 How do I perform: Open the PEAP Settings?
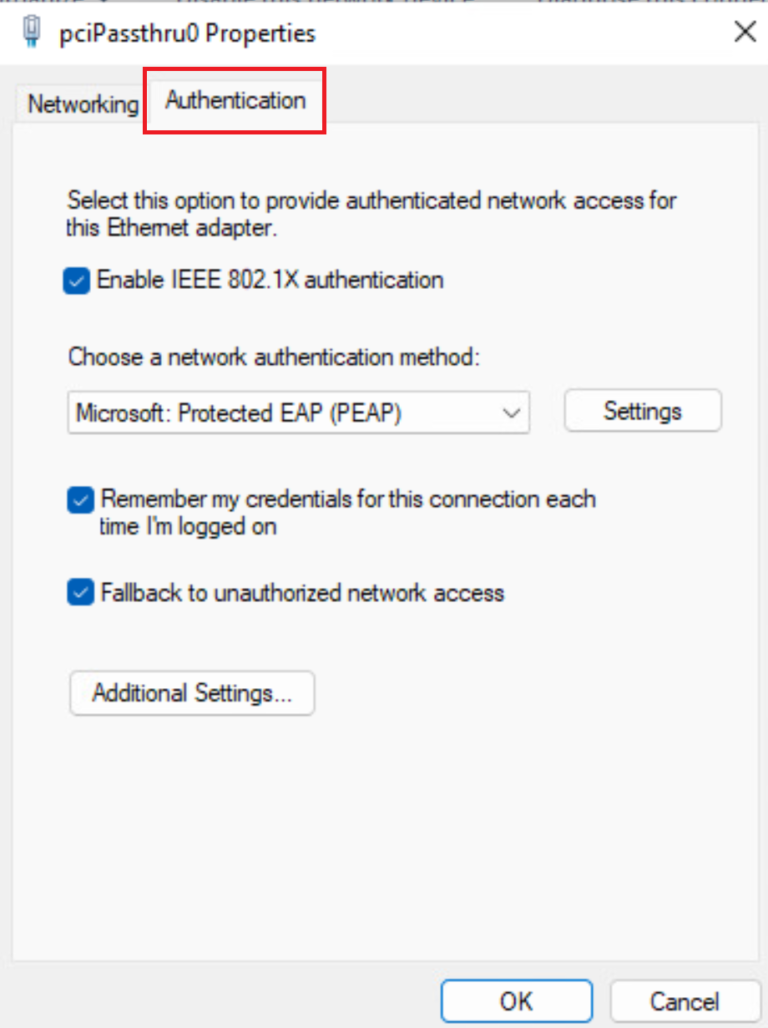(x=642, y=410)
